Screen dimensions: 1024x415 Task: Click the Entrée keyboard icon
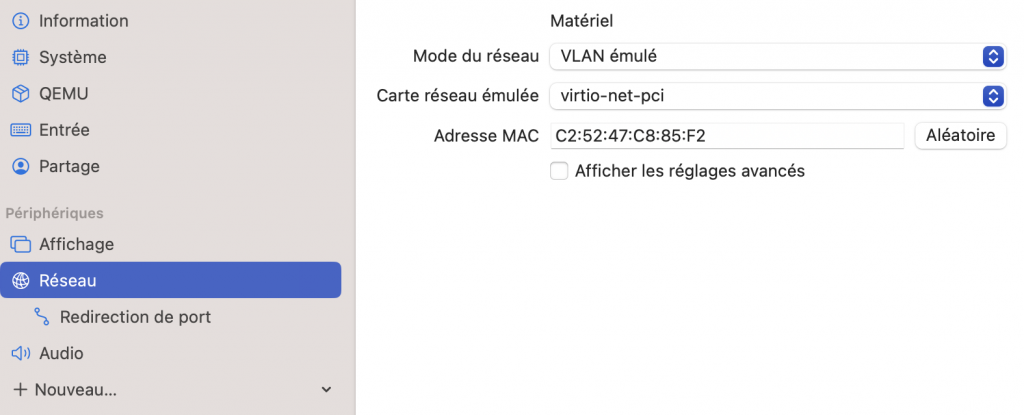coord(20,130)
